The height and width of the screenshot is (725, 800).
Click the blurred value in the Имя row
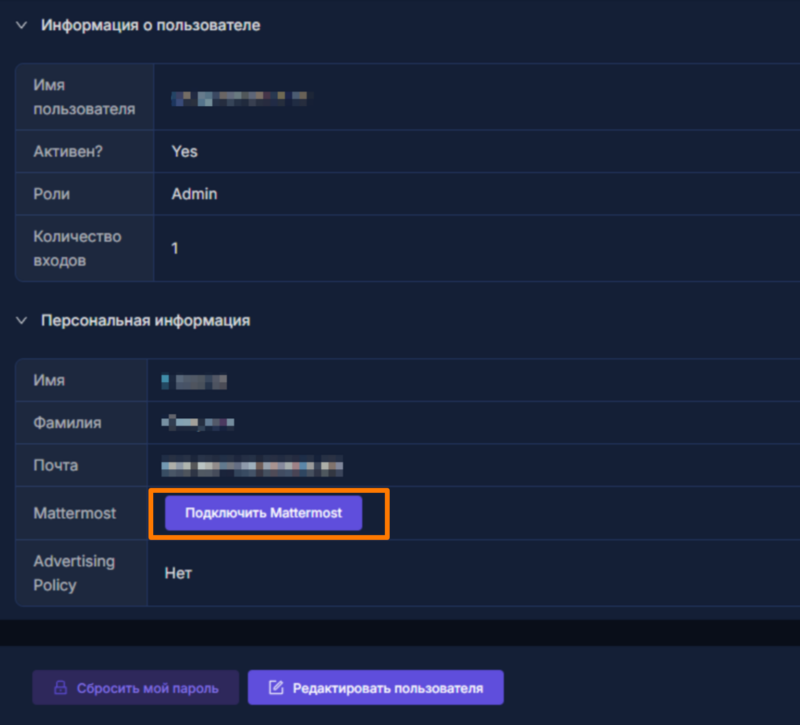(194, 382)
